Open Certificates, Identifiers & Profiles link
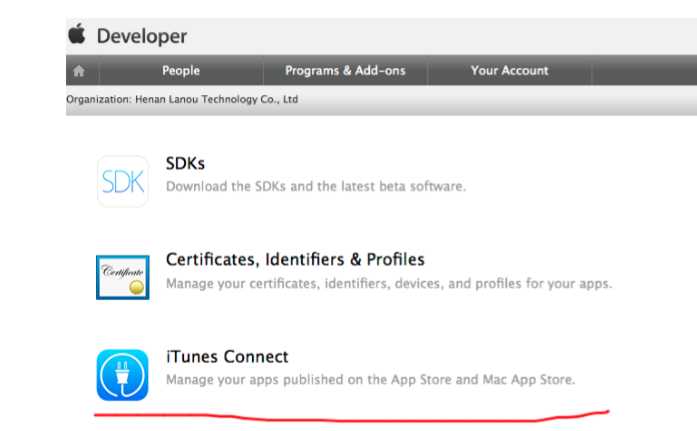The image size is (697, 431). pos(295,259)
